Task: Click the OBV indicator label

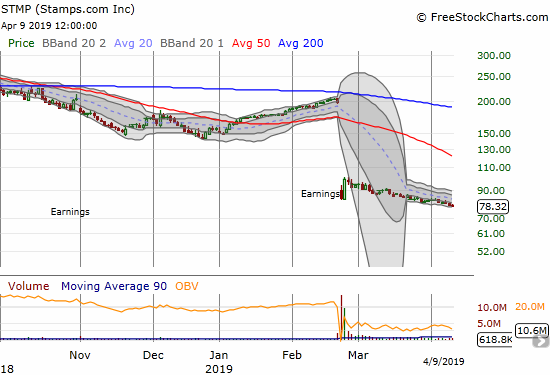Action: (x=187, y=286)
